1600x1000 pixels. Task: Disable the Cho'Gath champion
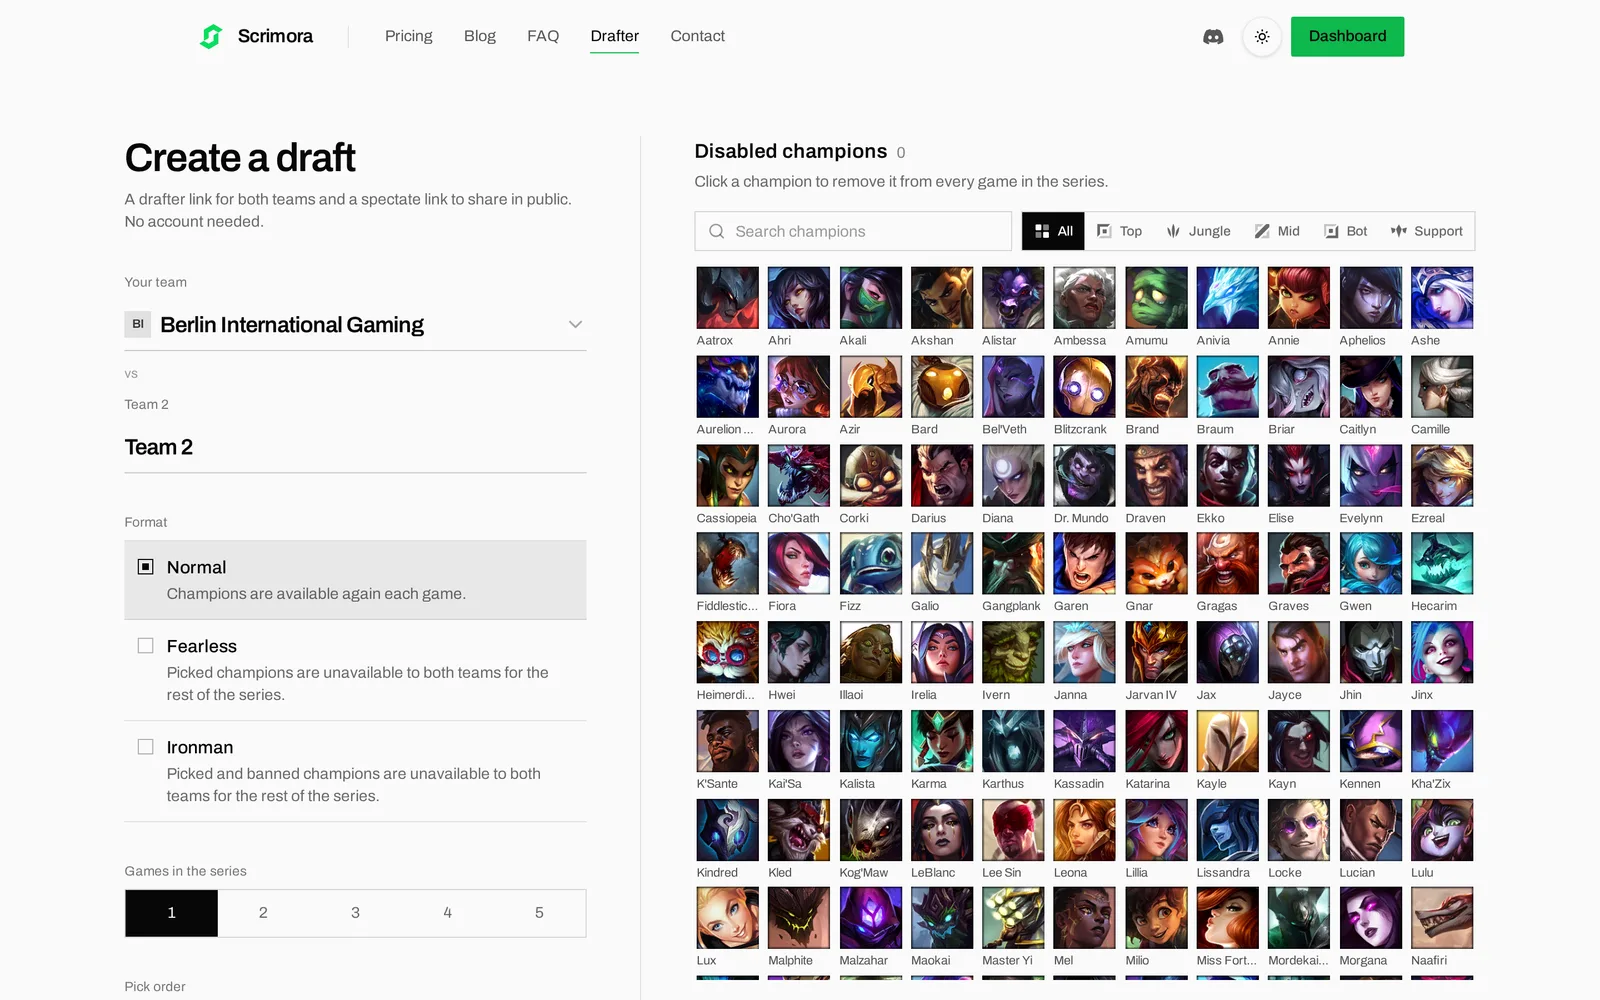click(x=799, y=476)
